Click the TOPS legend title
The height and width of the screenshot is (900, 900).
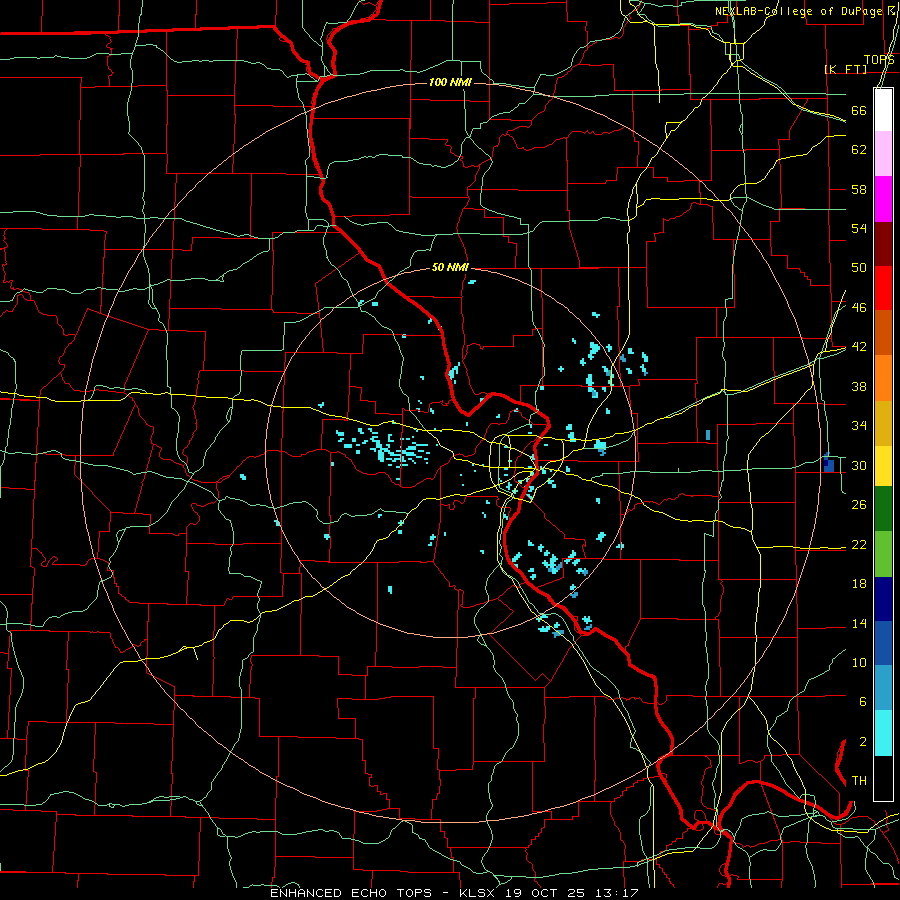(879, 60)
